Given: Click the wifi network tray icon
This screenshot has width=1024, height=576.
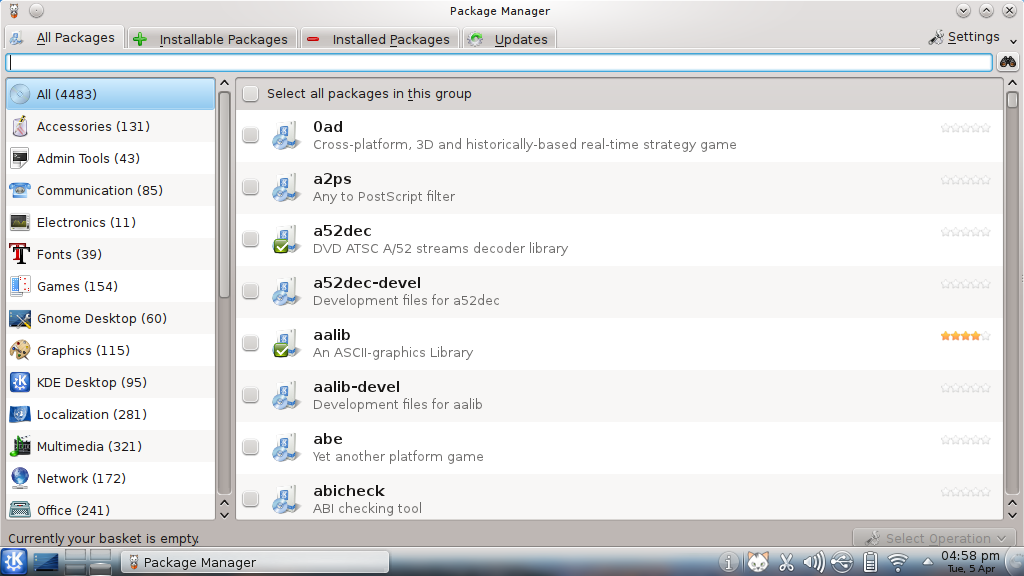Looking at the screenshot, I should (x=899, y=562).
